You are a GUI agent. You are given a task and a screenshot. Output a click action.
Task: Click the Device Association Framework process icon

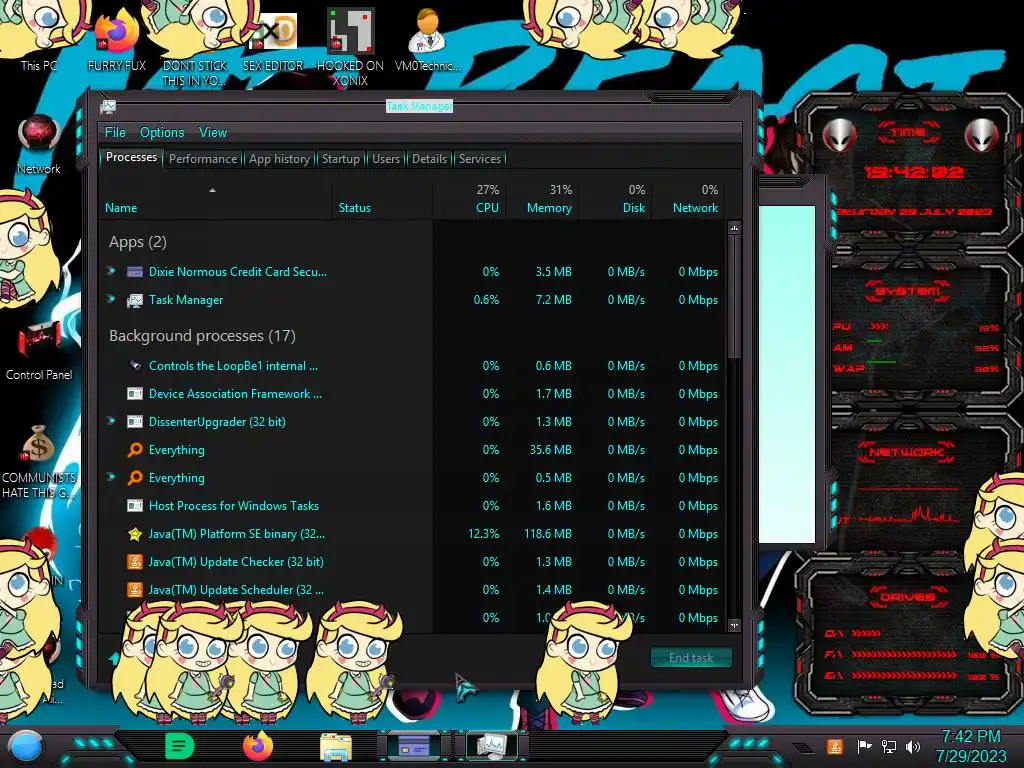point(135,394)
